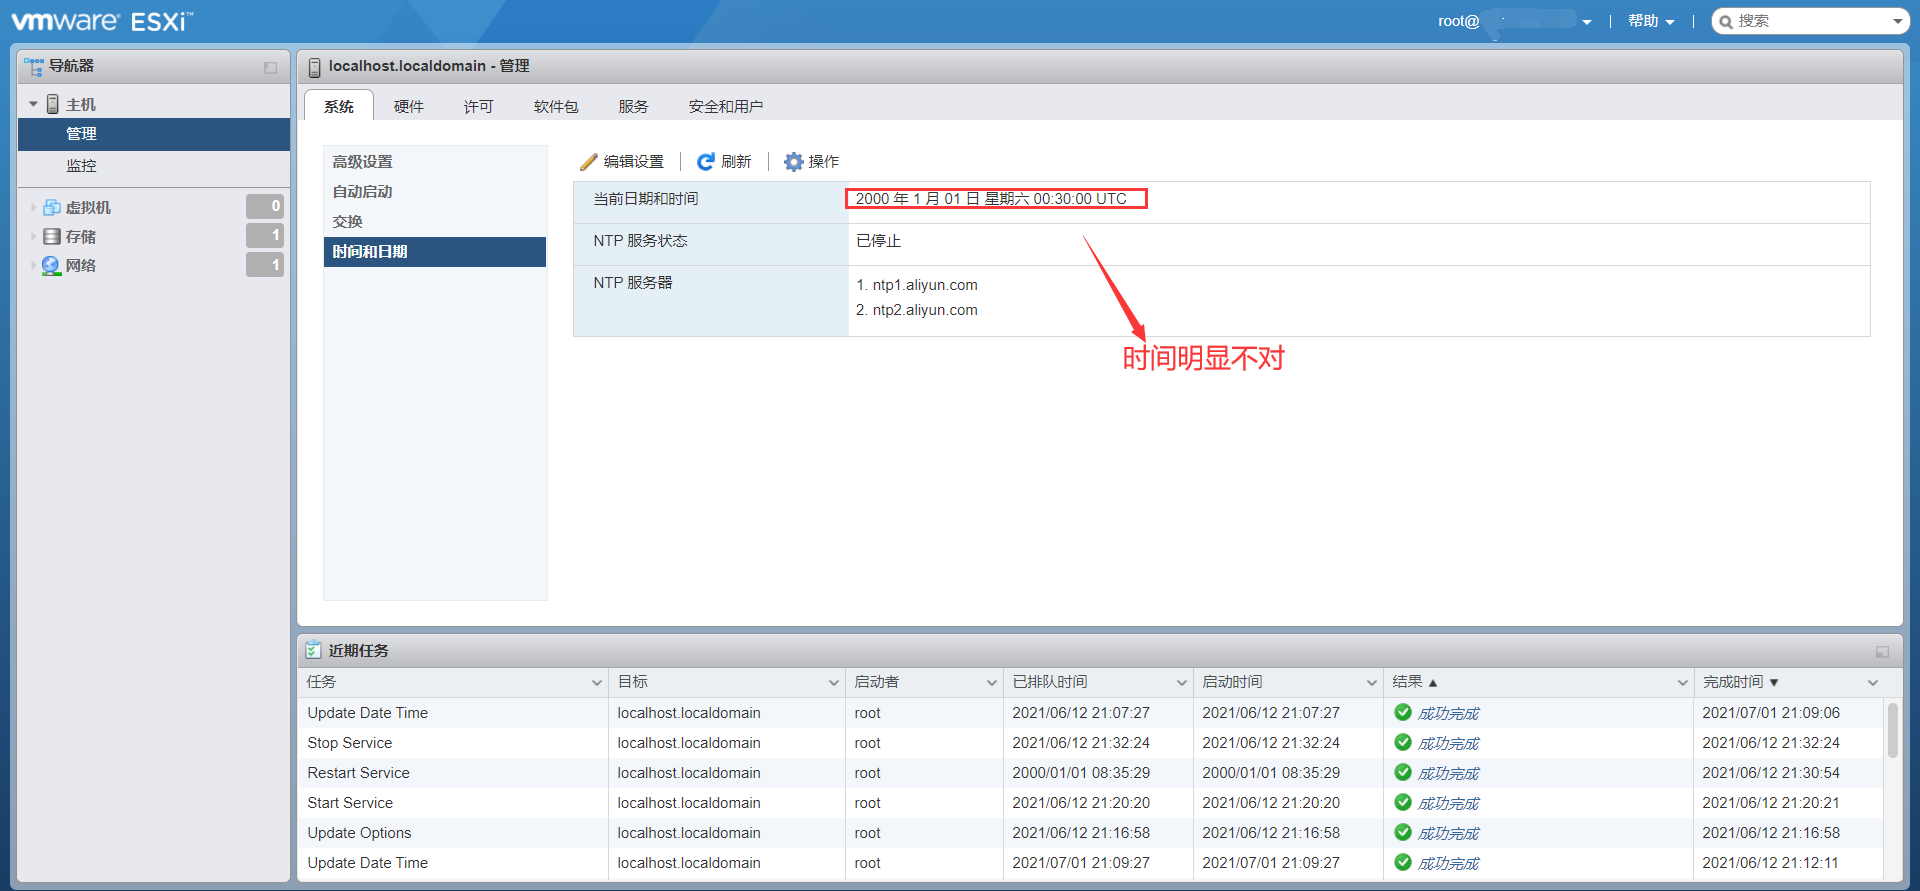Click the Networking globe icon in navigator
This screenshot has width=1920, height=891.
(x=51, y=266)
